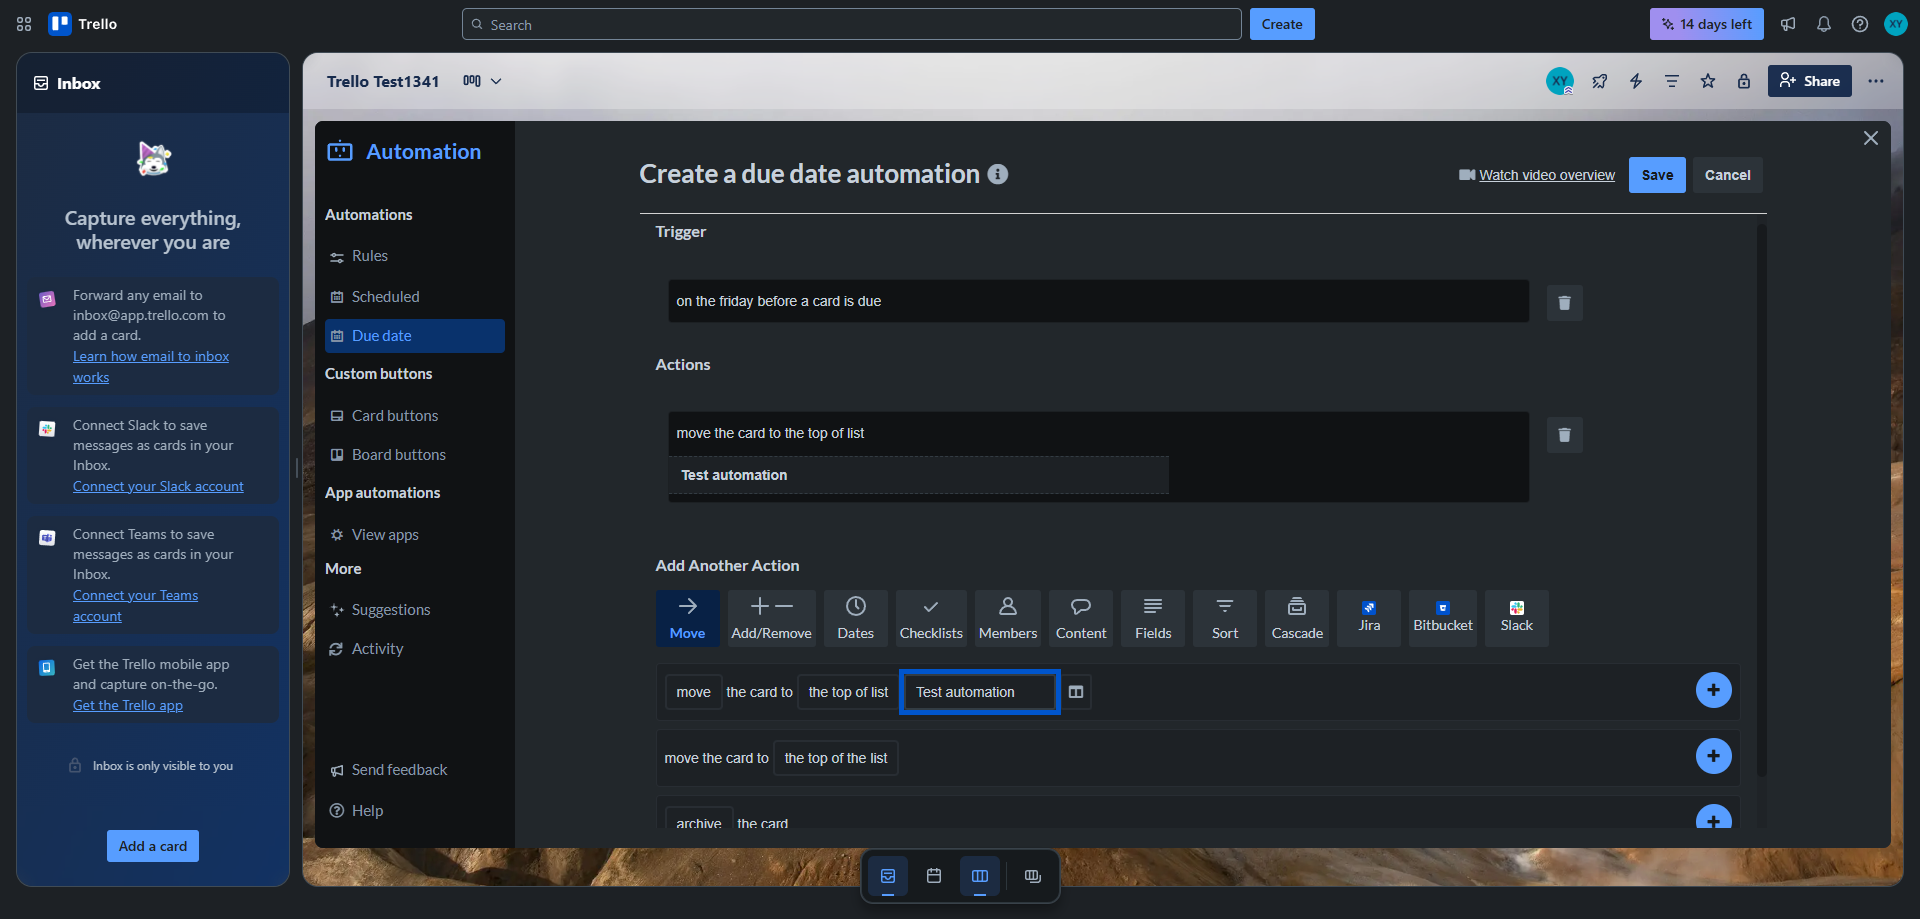Select the Jira action category
This screenshot has height=919, width=1920.
[1369, 618]
